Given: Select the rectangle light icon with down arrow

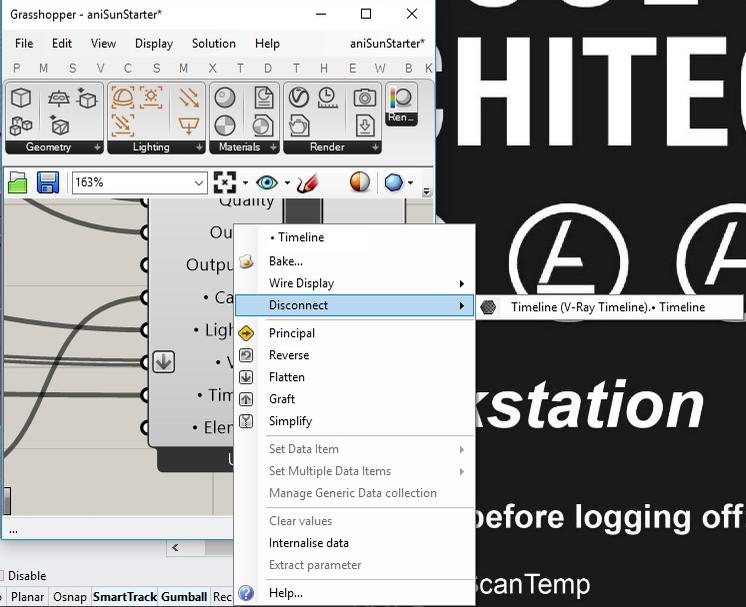Looking at the screenshot, I should [189, 127].
